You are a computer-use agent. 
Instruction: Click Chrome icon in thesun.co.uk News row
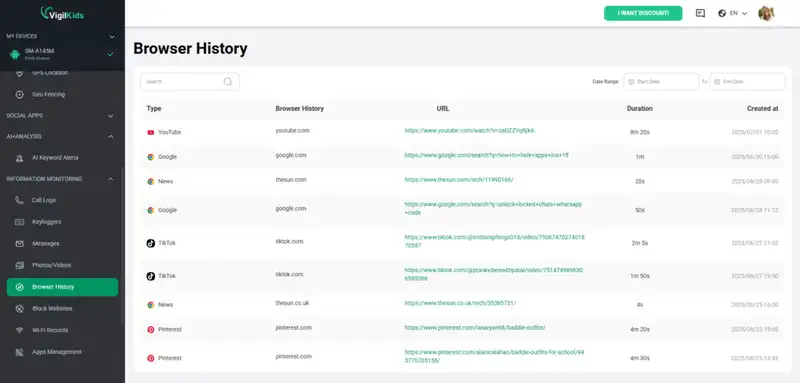tap(151, 304)
